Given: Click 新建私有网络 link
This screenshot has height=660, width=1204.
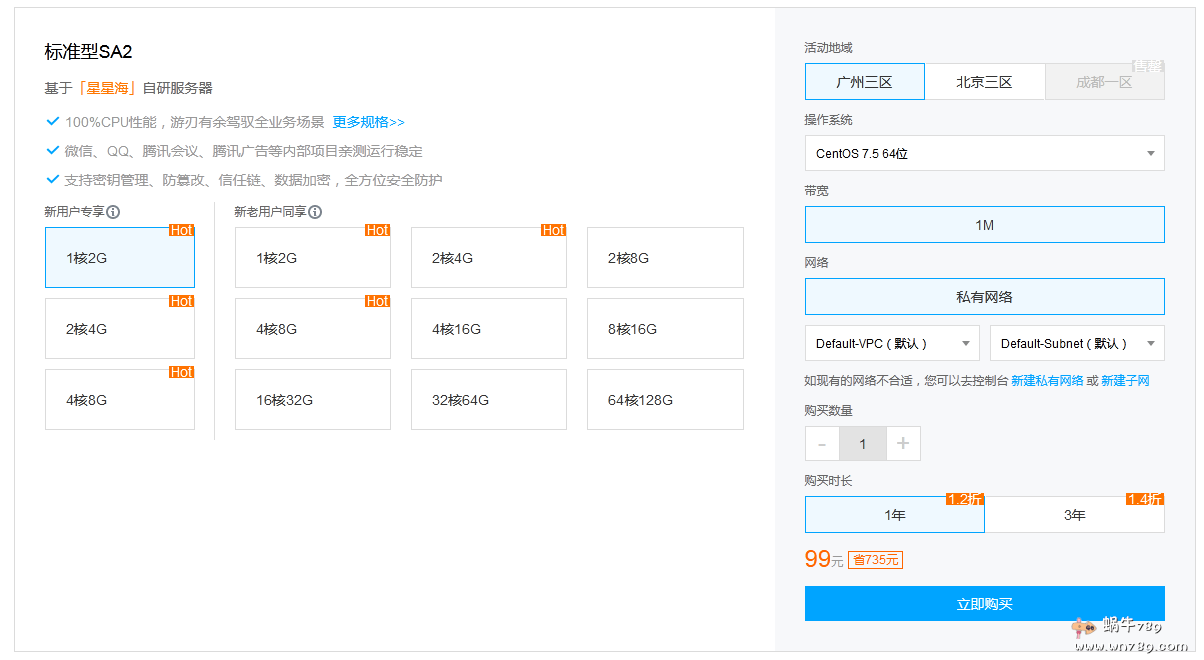Looking at the screenshot, I should point(1047,381).
